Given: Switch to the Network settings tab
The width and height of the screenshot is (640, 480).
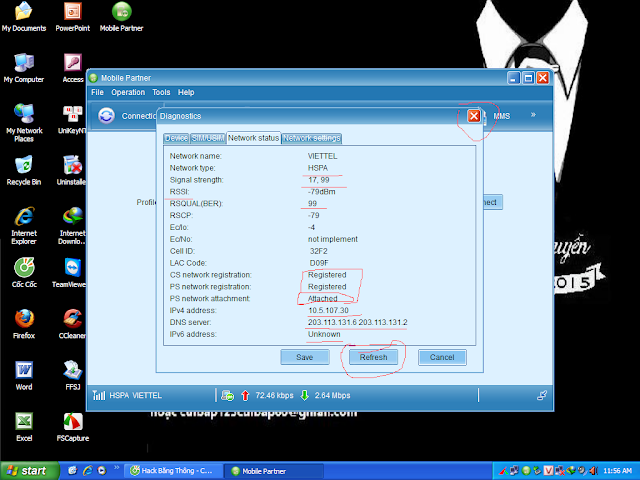Looking at the screenshot, I should tap(312, 138).
